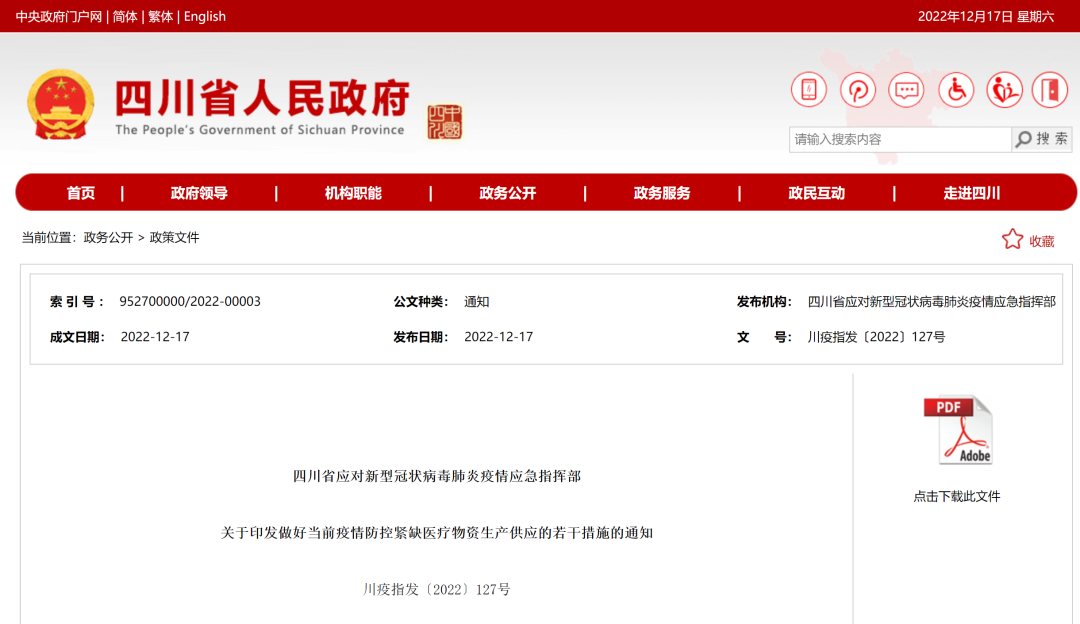
Task: Open the 政务公开 nav menu
Action: (x=508, y=193)
